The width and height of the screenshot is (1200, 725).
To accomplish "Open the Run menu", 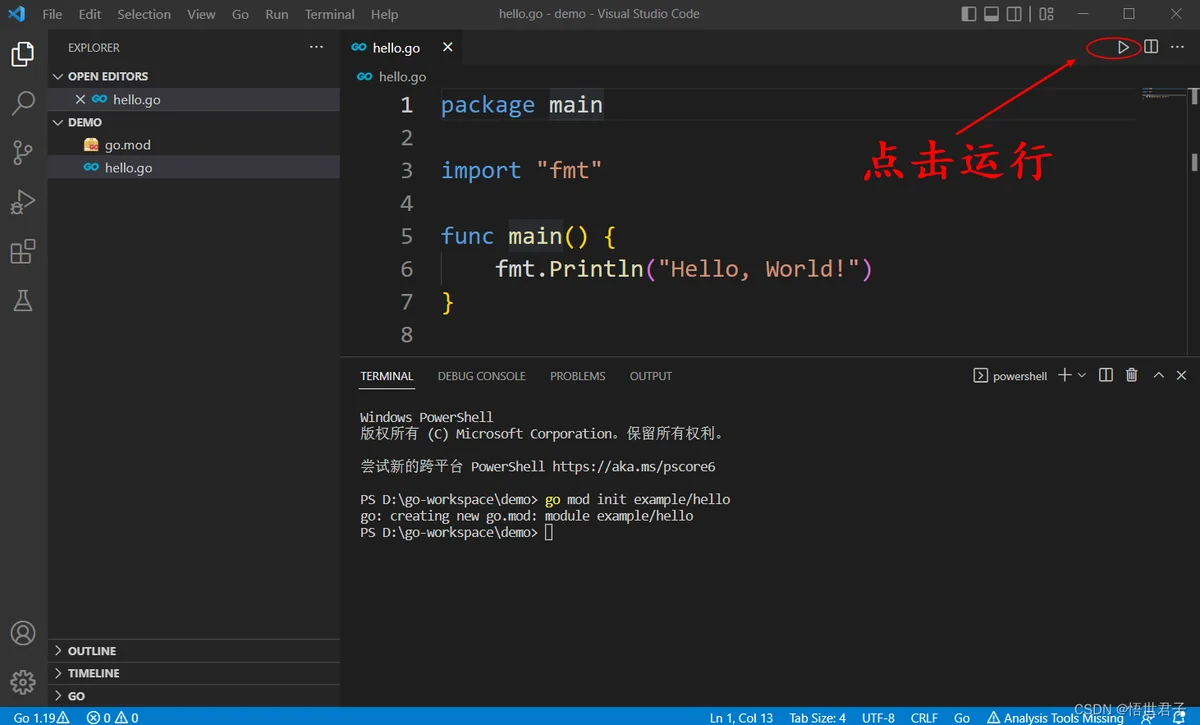I will tap(277, 14).
